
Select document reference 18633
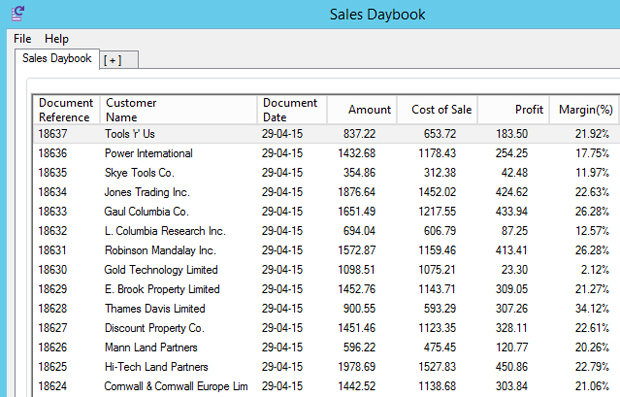(x=53, y=212)
